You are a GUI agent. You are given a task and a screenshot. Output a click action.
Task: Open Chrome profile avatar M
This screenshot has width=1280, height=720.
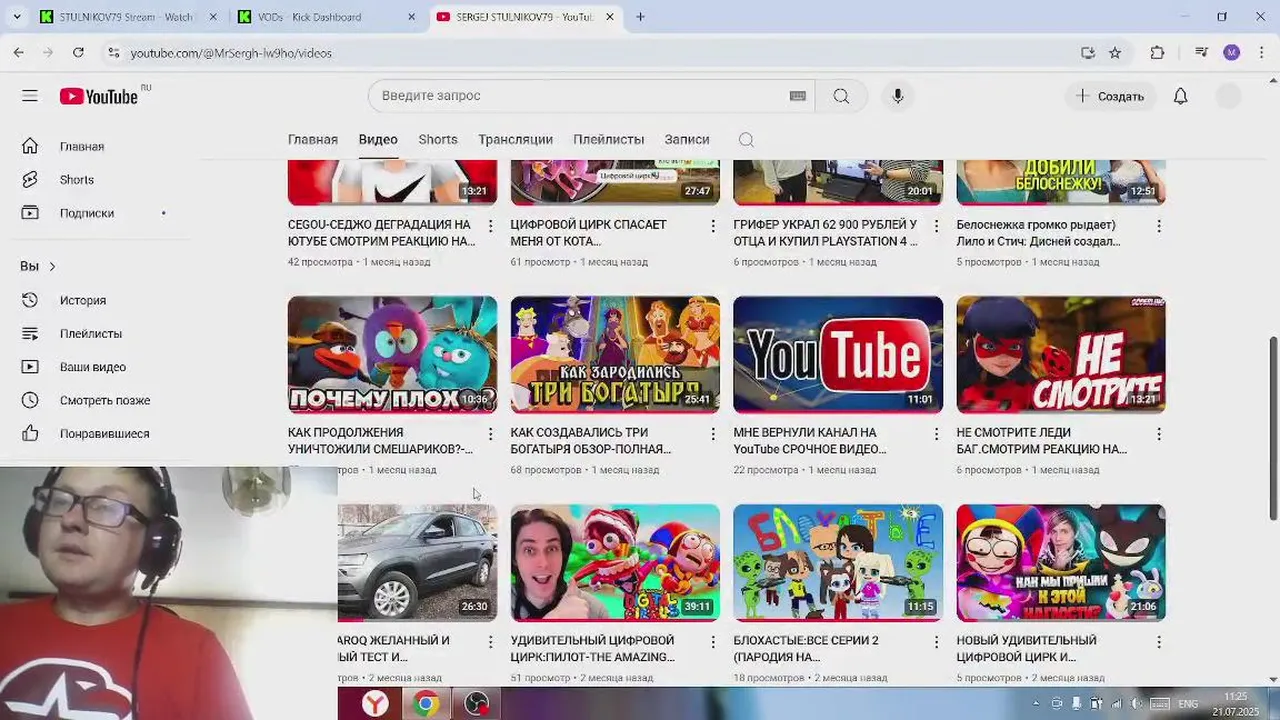pos(1231,53)
